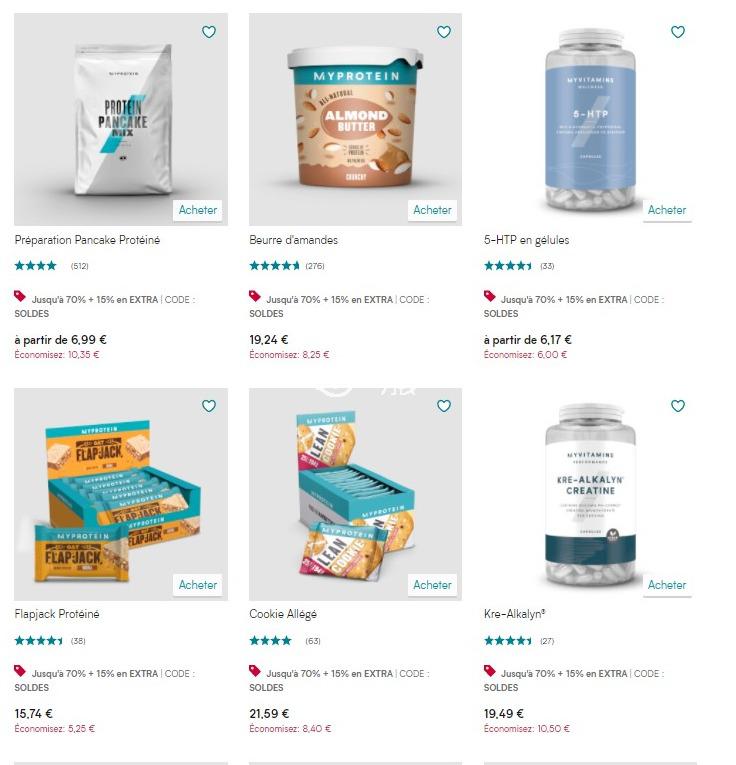Buy 5-HTP capsules via Acheter
The image size is (736, 765).
[667, 210]
